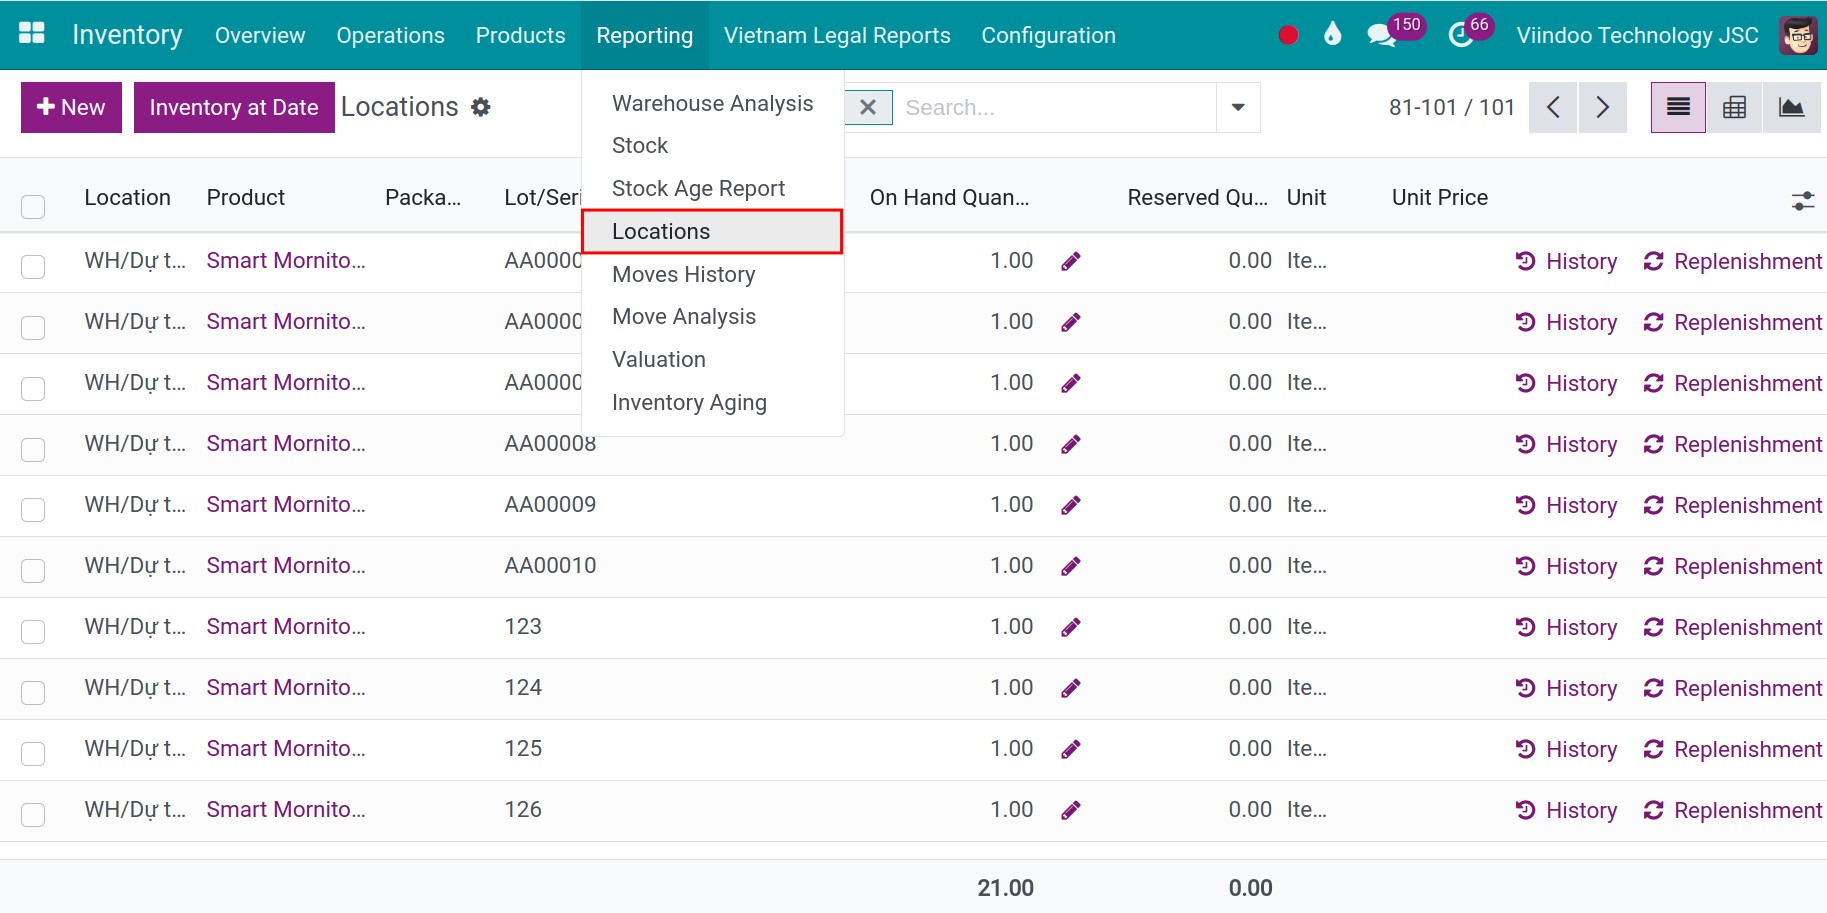This screenshot has width=1827, height=913.
Task: Tick the checkbox for lot AA00009 row
Action: (x=33, y=510)
